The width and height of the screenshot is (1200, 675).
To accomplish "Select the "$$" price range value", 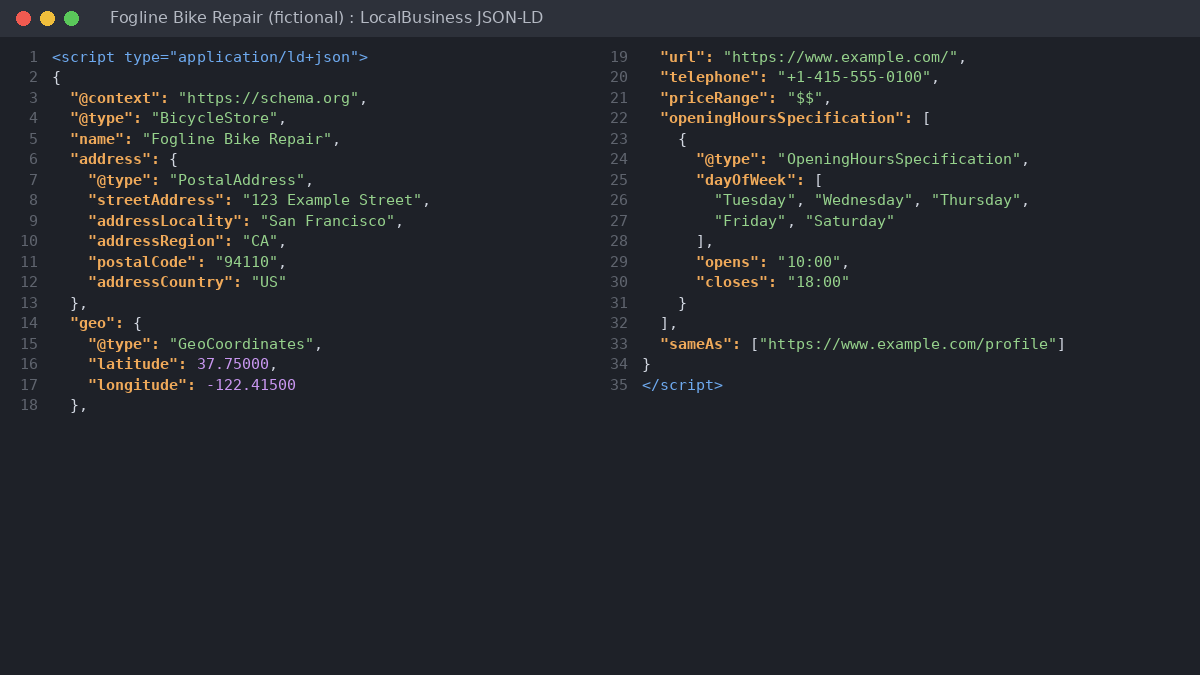I will [805, 98].
